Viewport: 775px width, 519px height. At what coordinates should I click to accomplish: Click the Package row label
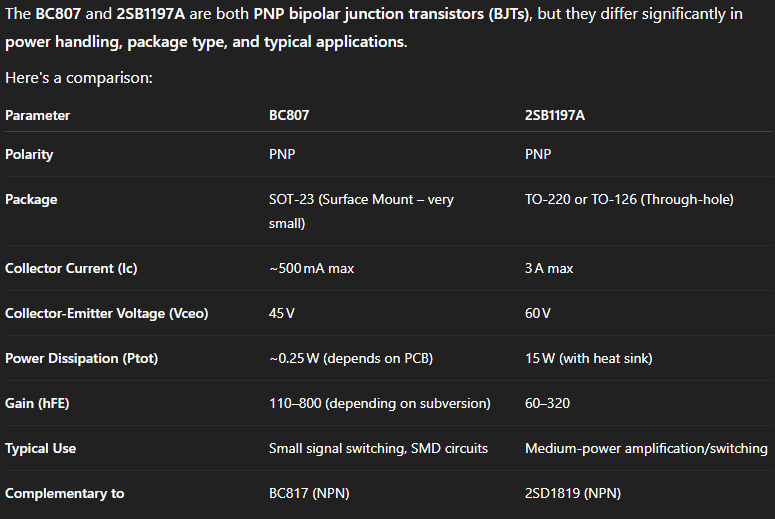[31, 200]
